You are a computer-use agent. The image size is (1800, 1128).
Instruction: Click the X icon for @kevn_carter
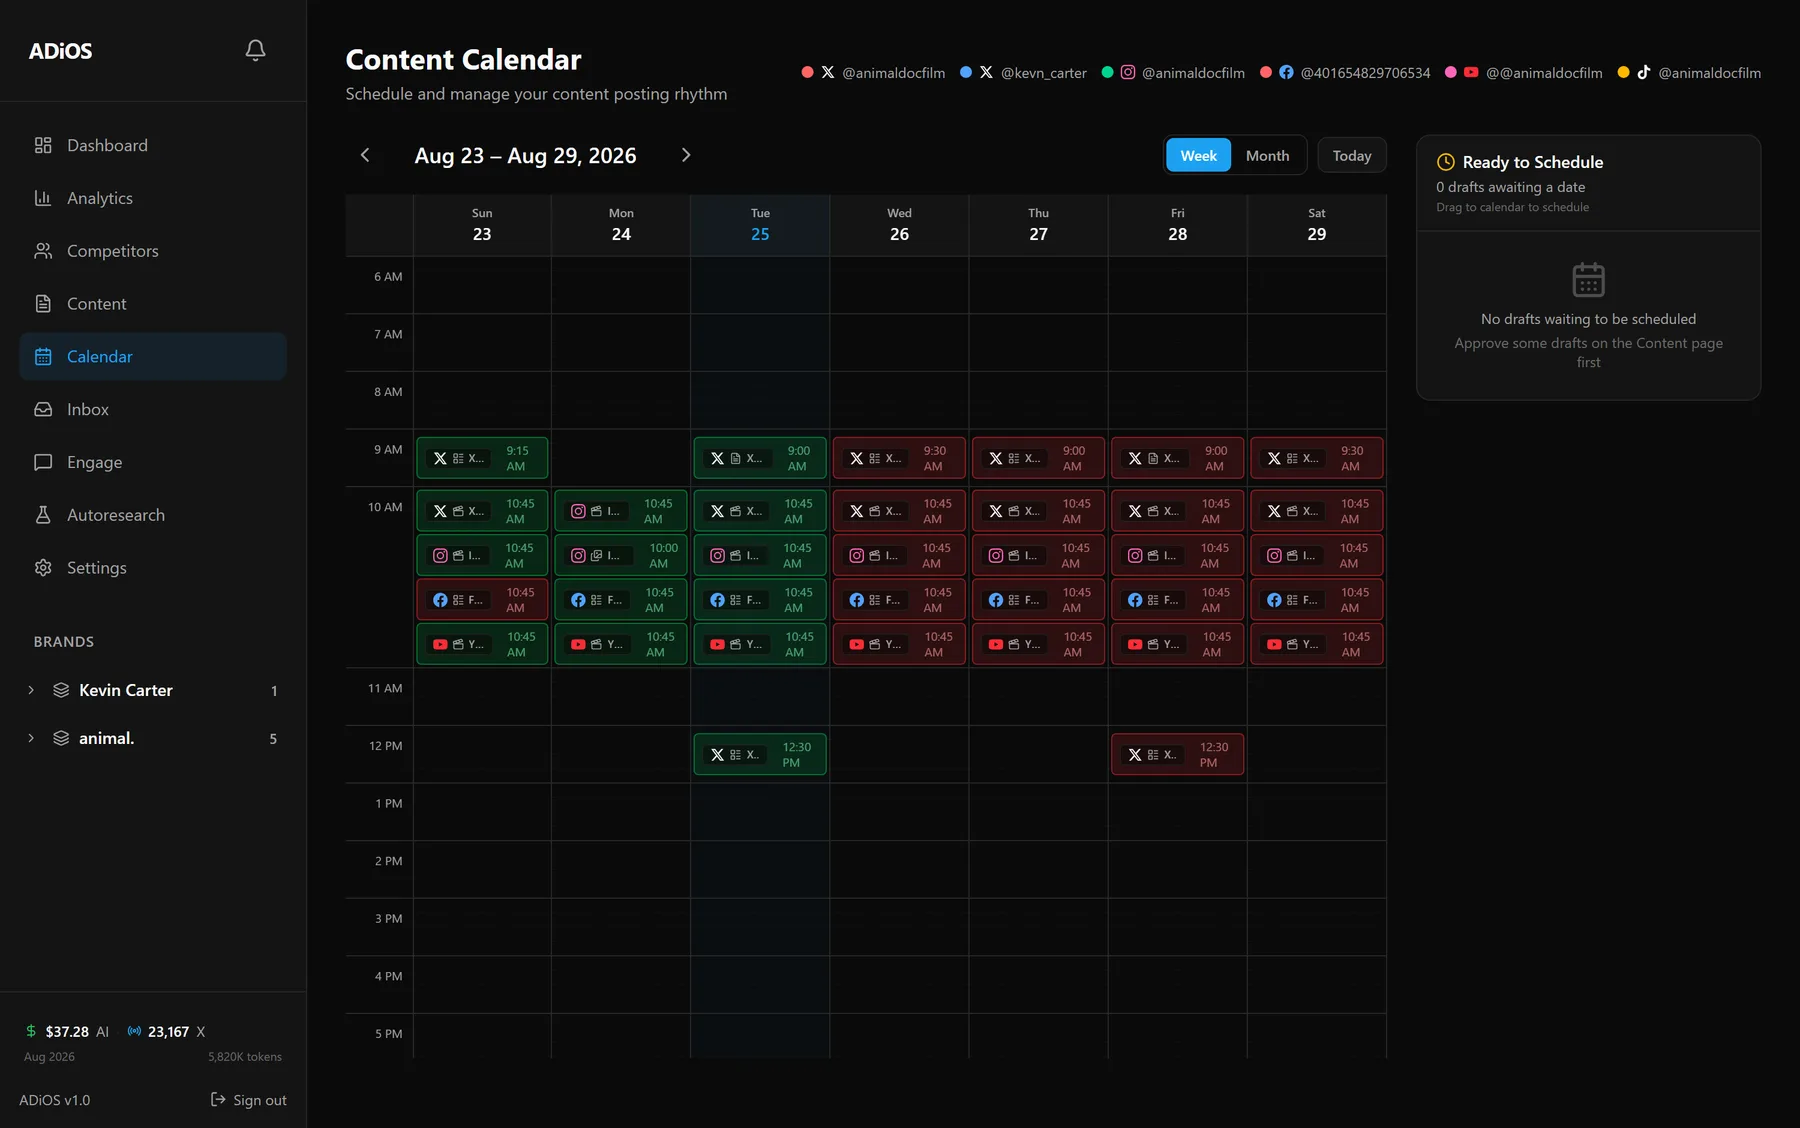point(986,72)
